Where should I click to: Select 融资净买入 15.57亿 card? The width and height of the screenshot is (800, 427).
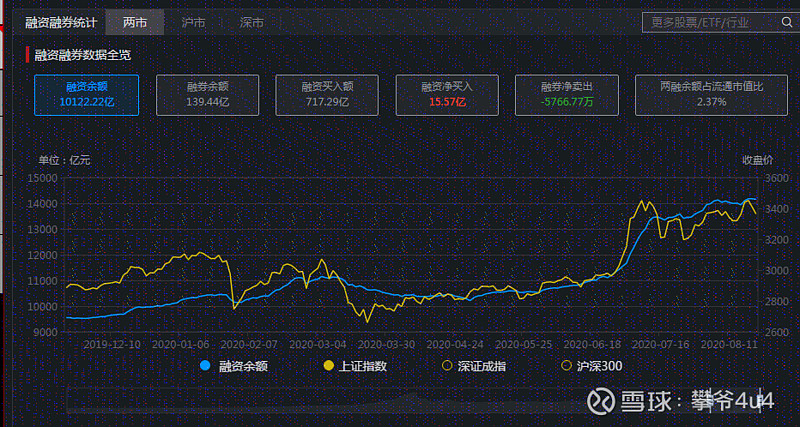point(447,95)
